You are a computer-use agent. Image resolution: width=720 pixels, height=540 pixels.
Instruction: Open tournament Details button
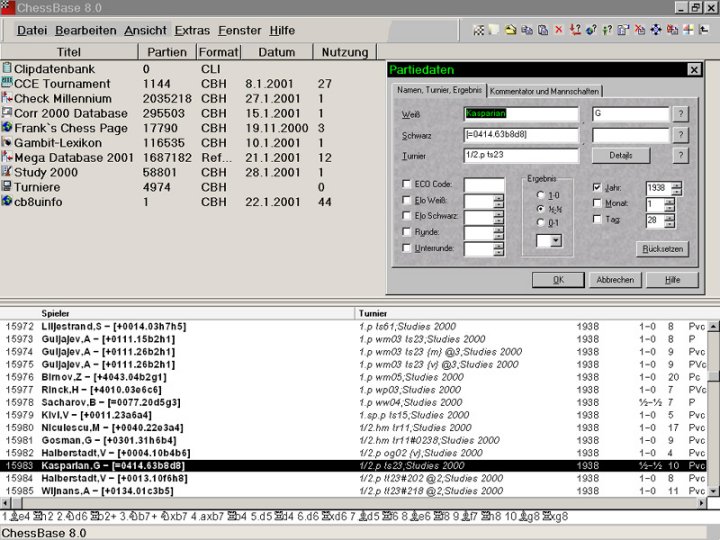click(x=621, y=155)
